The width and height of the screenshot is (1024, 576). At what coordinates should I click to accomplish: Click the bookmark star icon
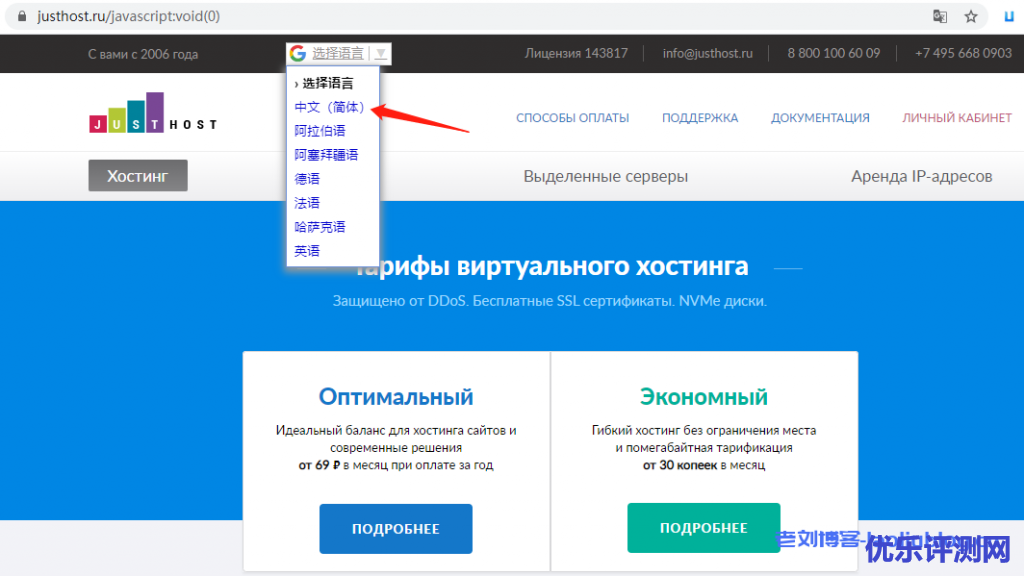970,16
